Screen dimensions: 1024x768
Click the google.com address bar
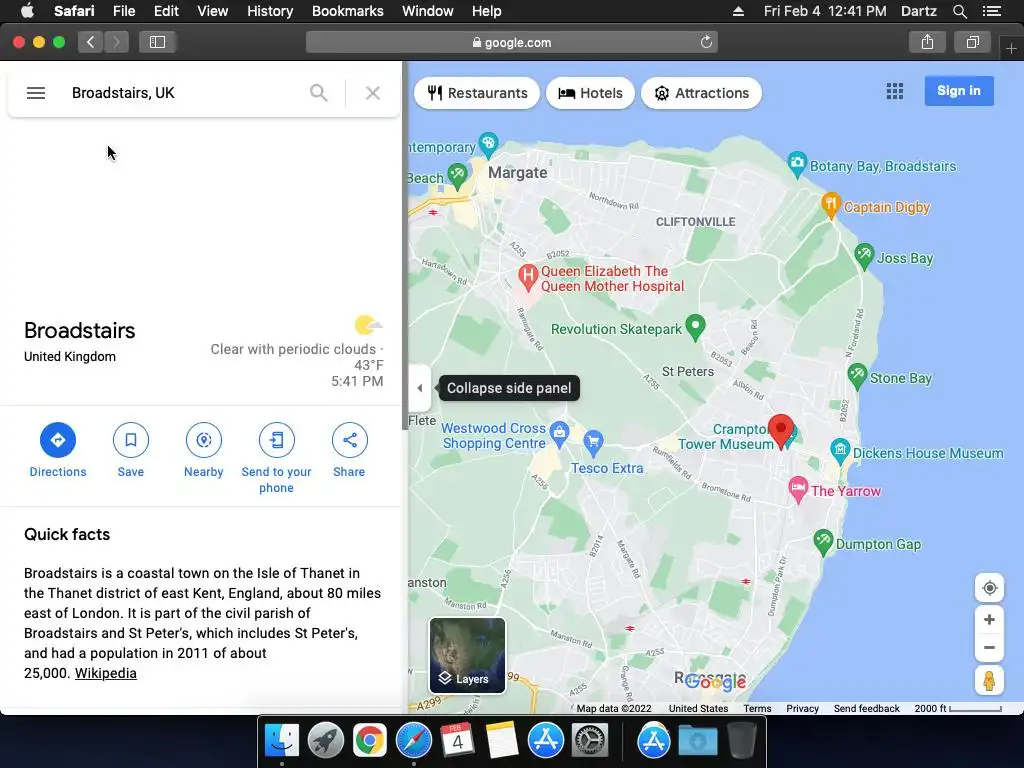point(512,42)
